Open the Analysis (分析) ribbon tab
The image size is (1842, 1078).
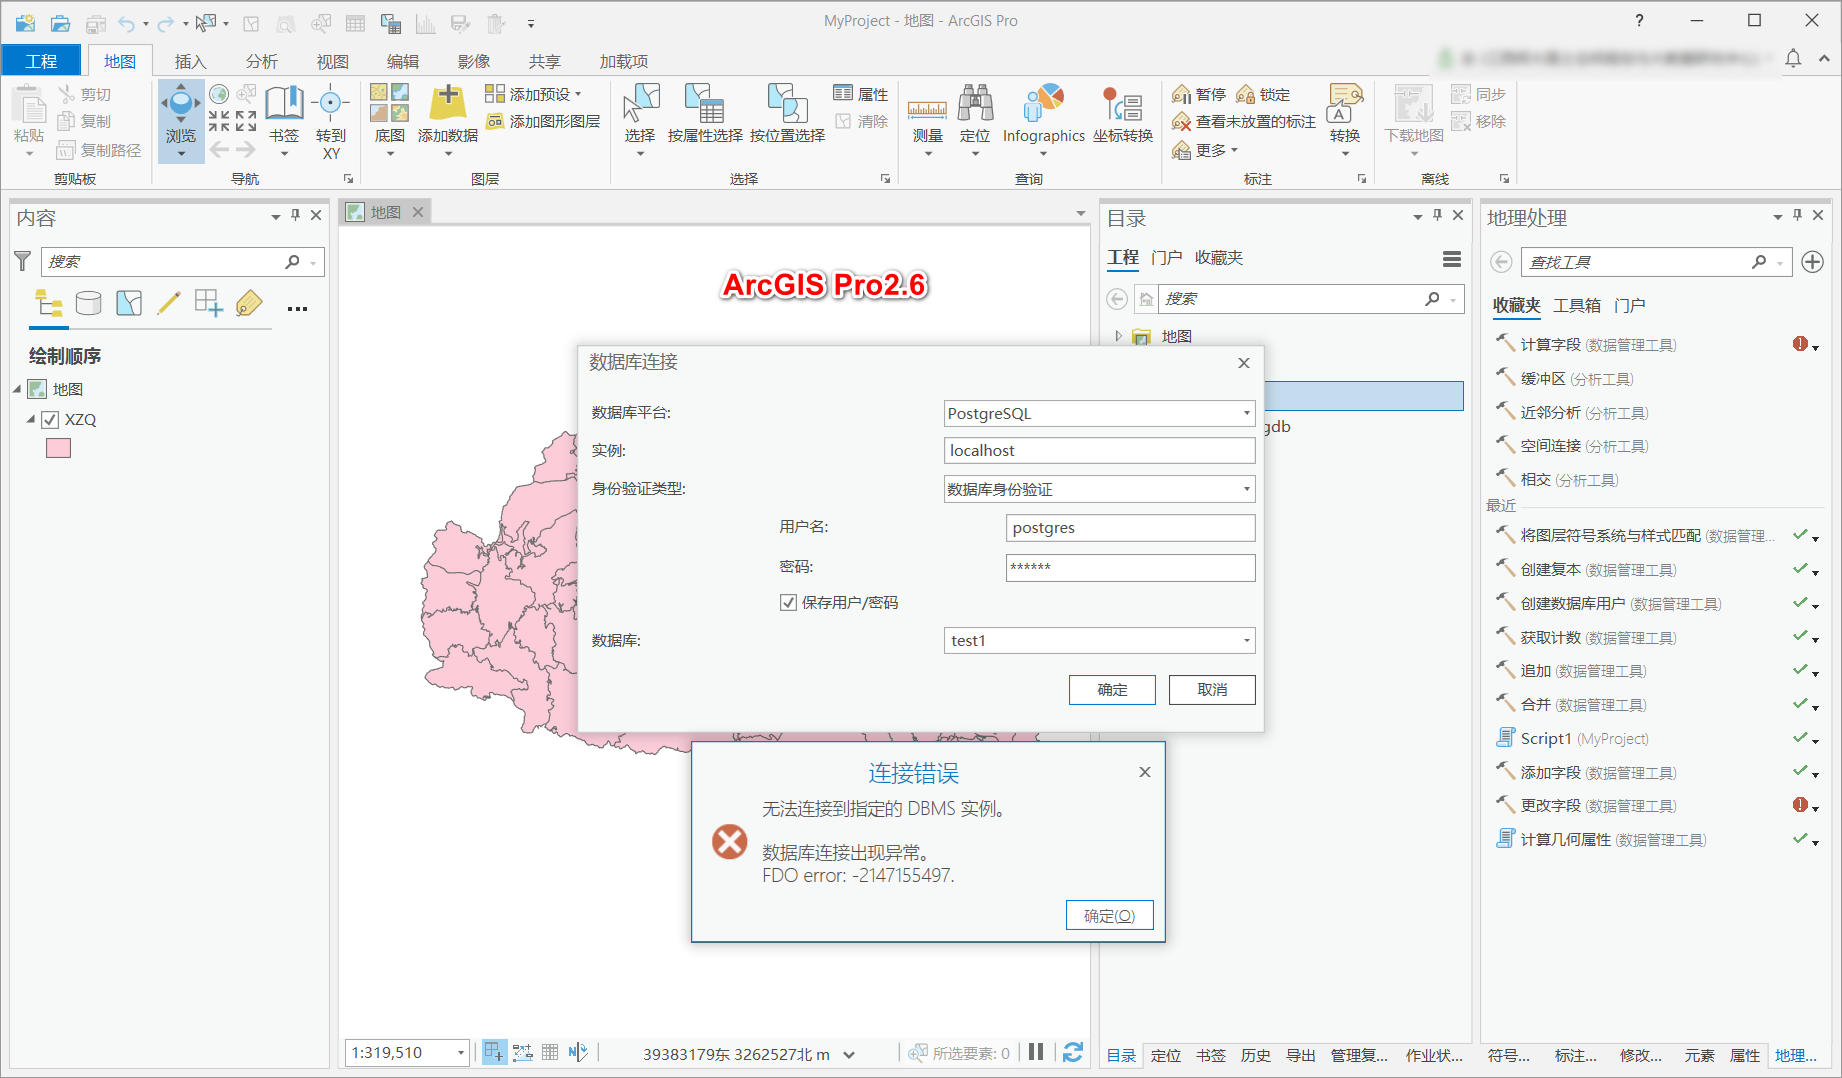pos(261,61)
